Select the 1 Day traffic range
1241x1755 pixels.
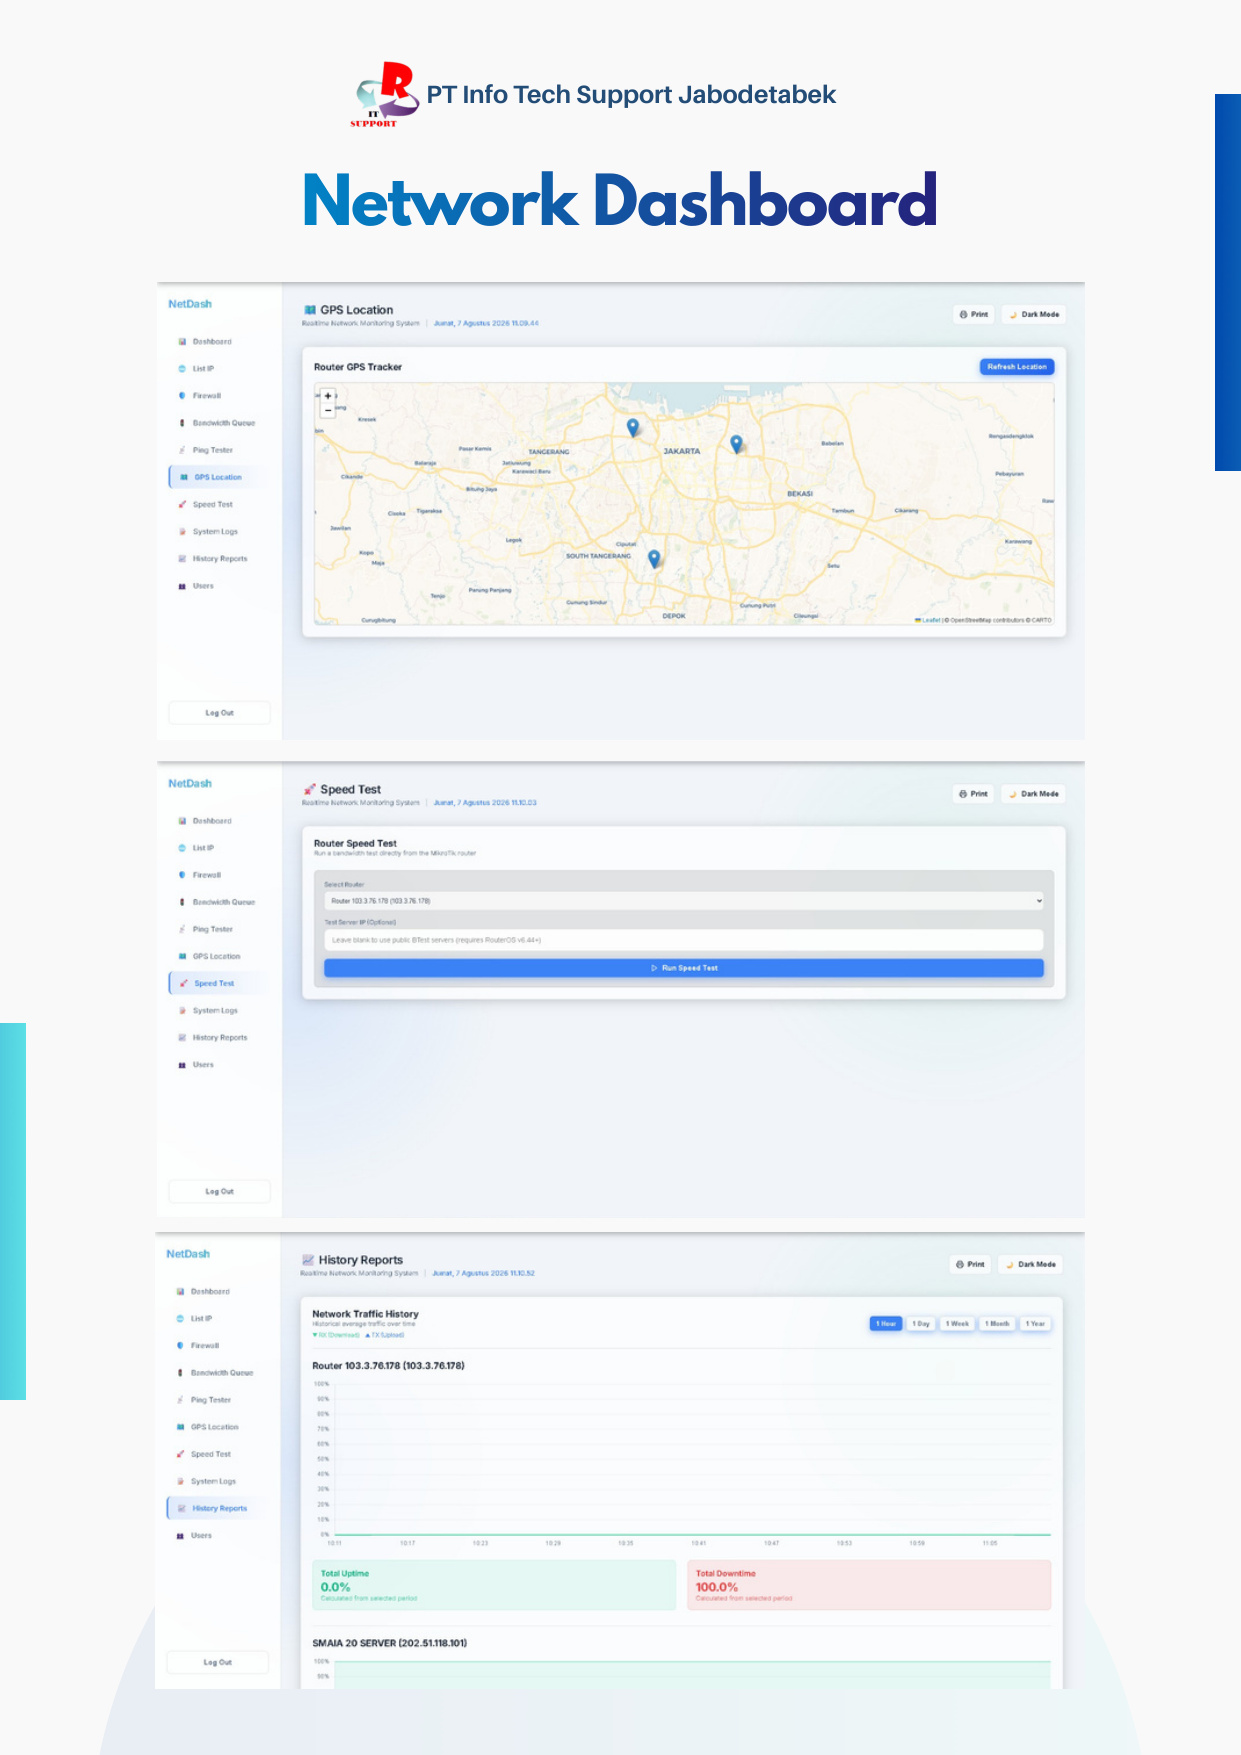tap(921, 1324)
